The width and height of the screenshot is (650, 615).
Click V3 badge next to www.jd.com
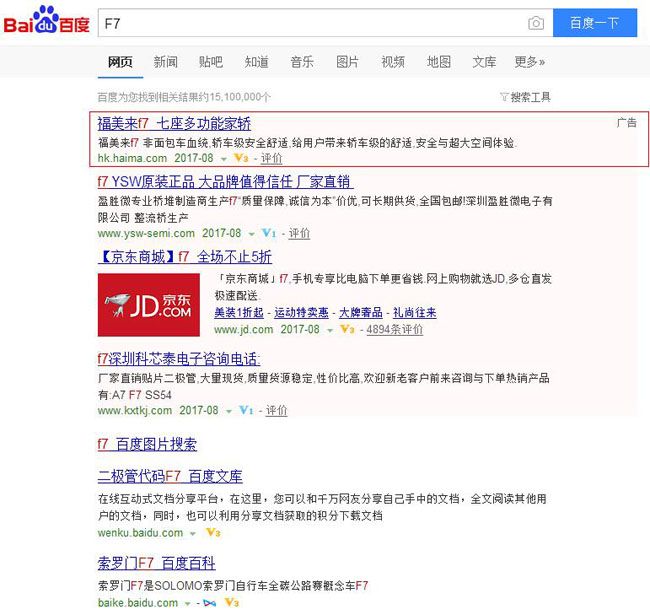click(x=347, y=329)
